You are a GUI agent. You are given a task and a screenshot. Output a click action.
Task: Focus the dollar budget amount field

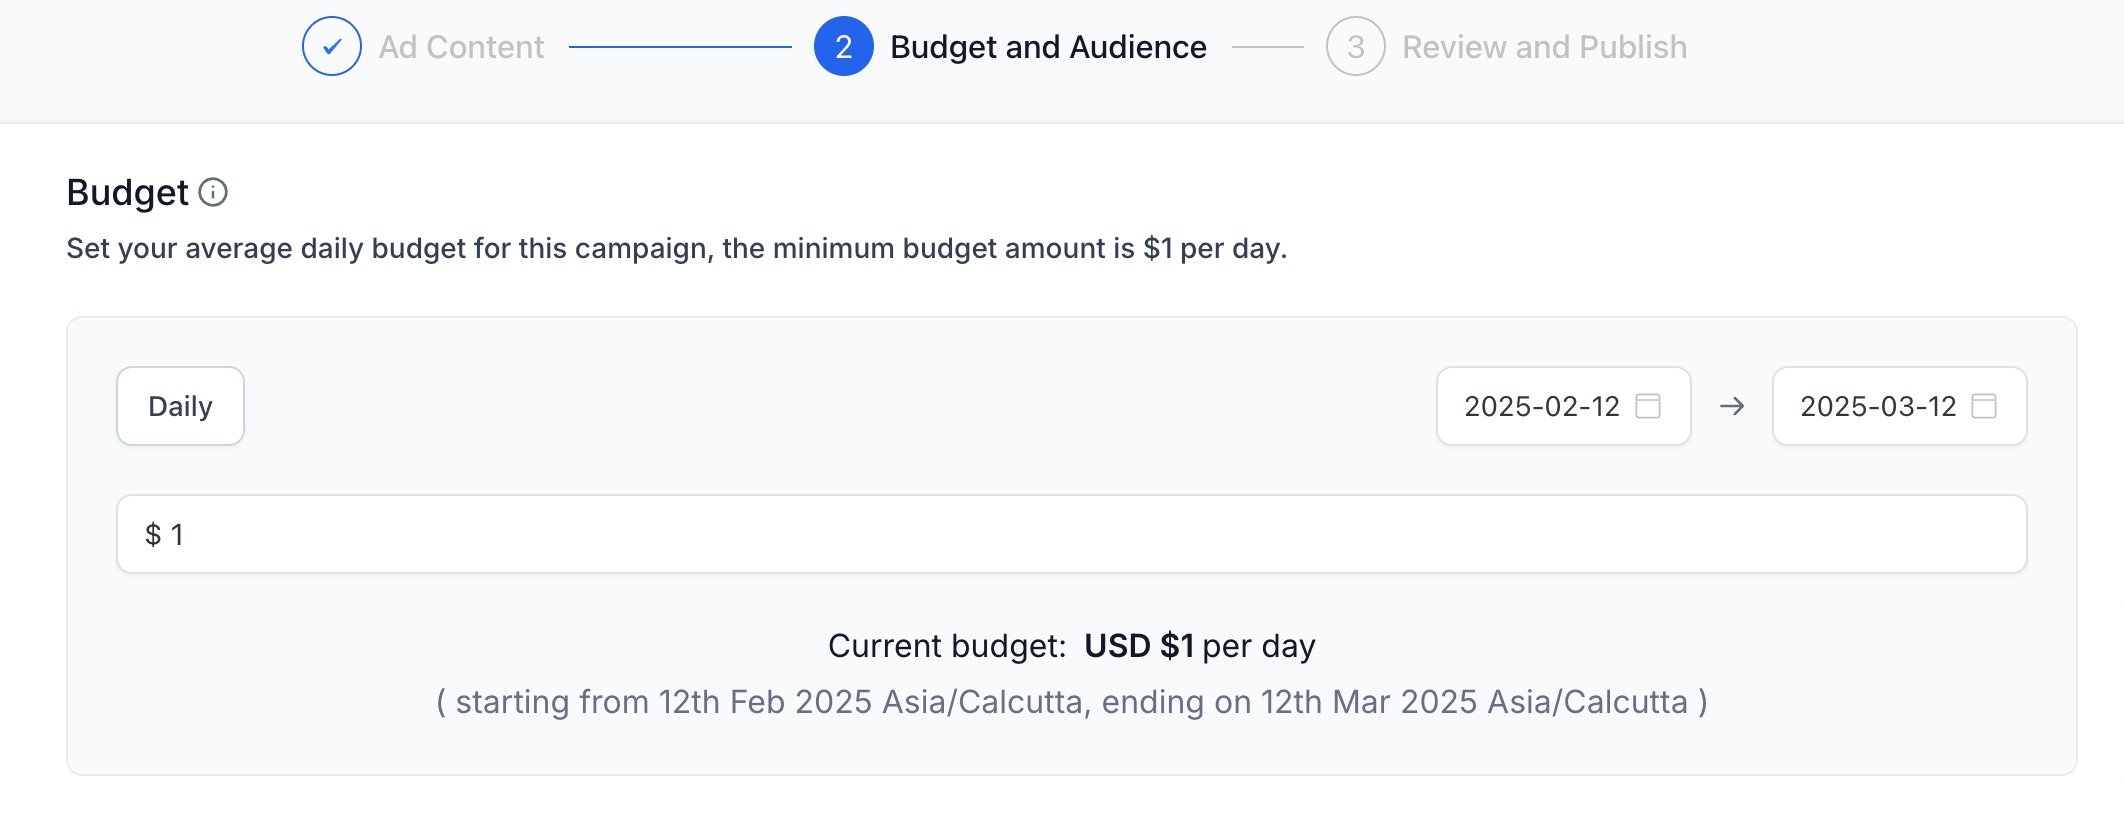1072,534
